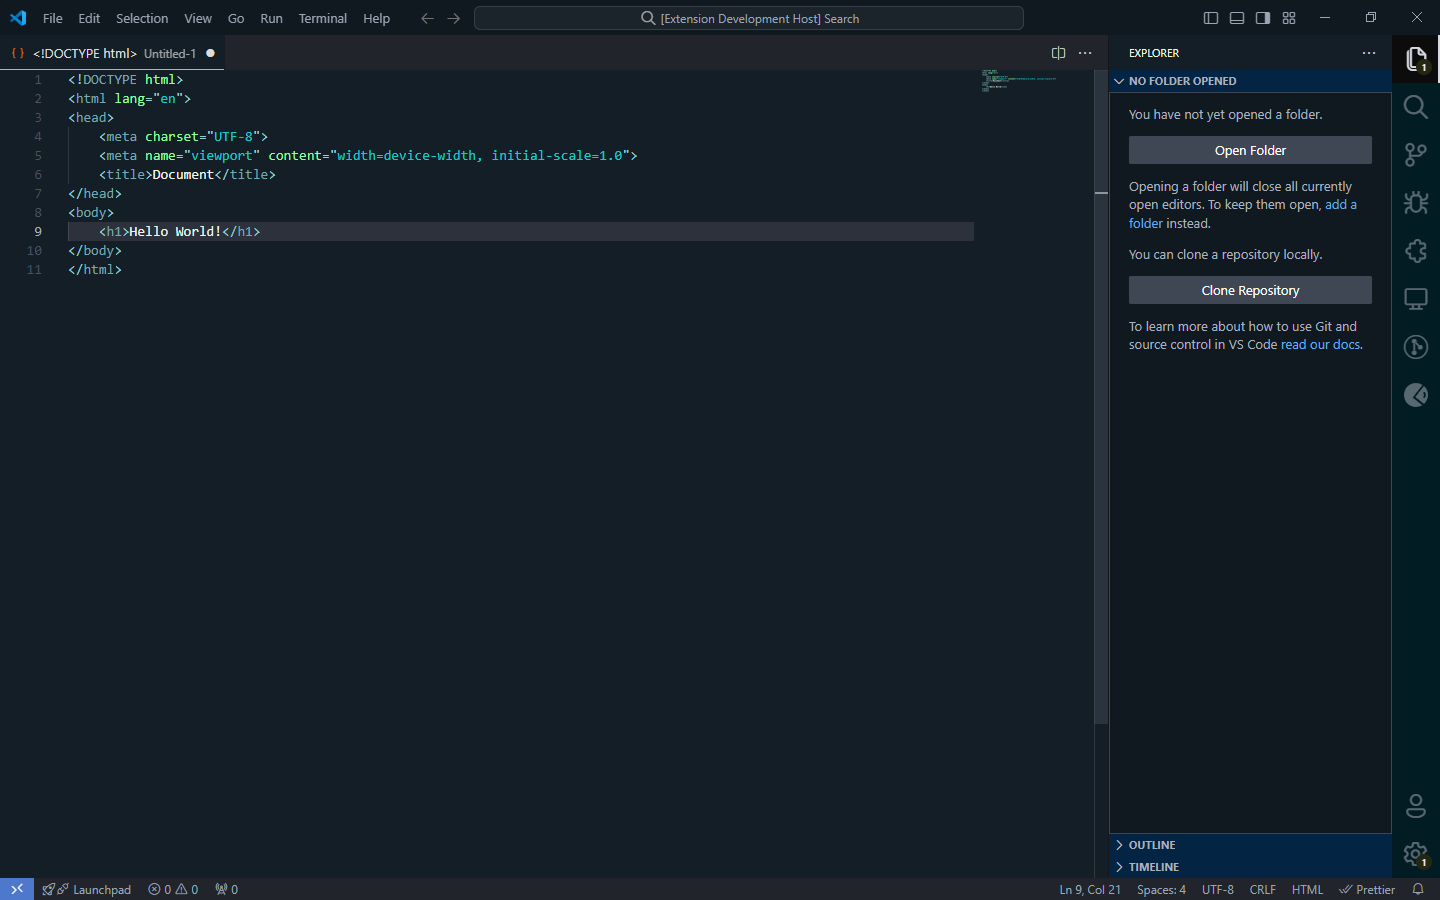
Task: Expand the OUTLINE section
Action: click(1250, 845)
